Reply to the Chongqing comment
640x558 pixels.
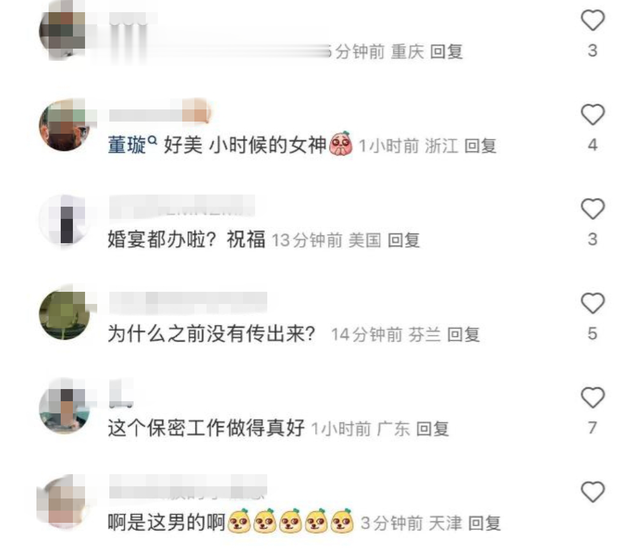click(x=446, y=52)
